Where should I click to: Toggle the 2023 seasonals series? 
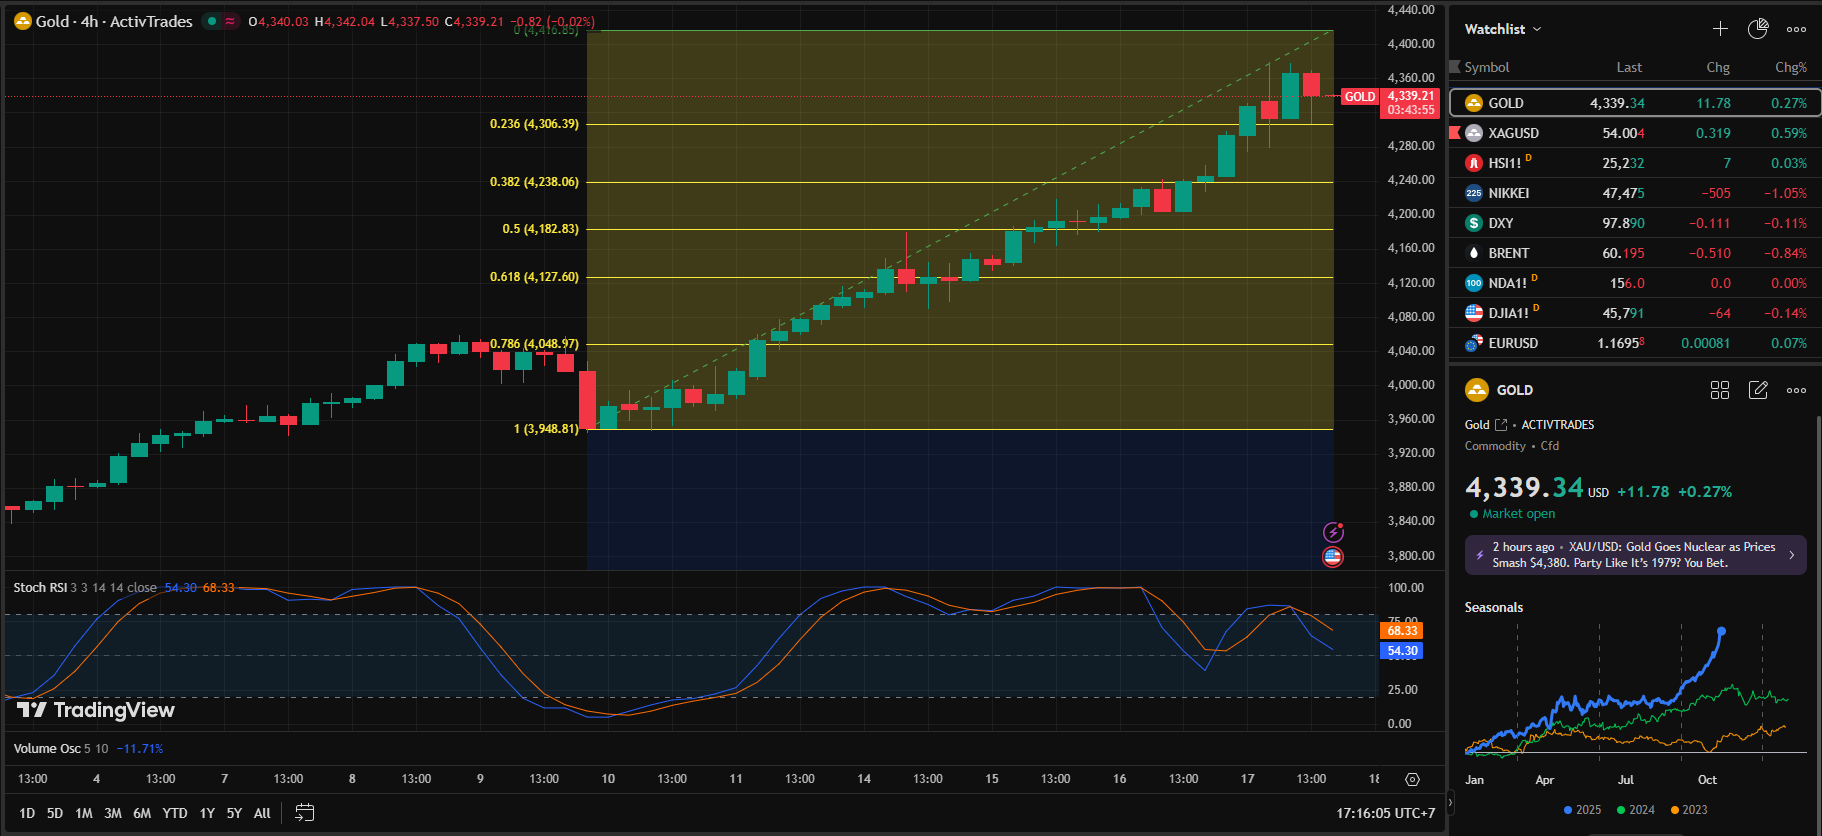coord(1689,810)
